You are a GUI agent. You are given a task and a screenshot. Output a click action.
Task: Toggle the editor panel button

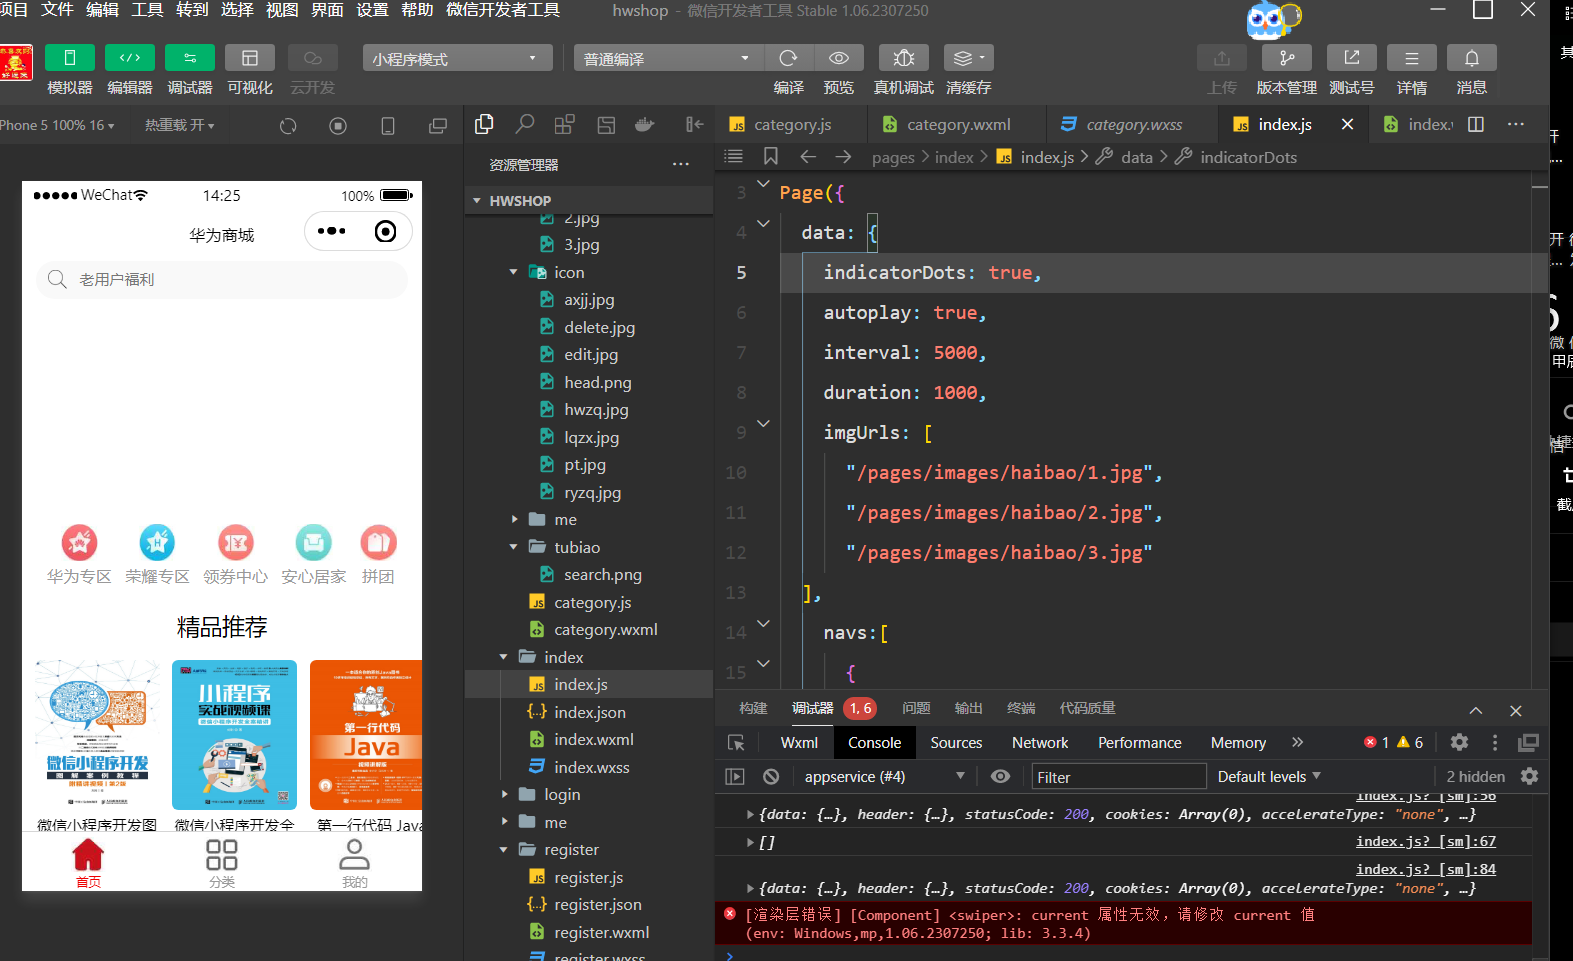(x=130, y=58)
